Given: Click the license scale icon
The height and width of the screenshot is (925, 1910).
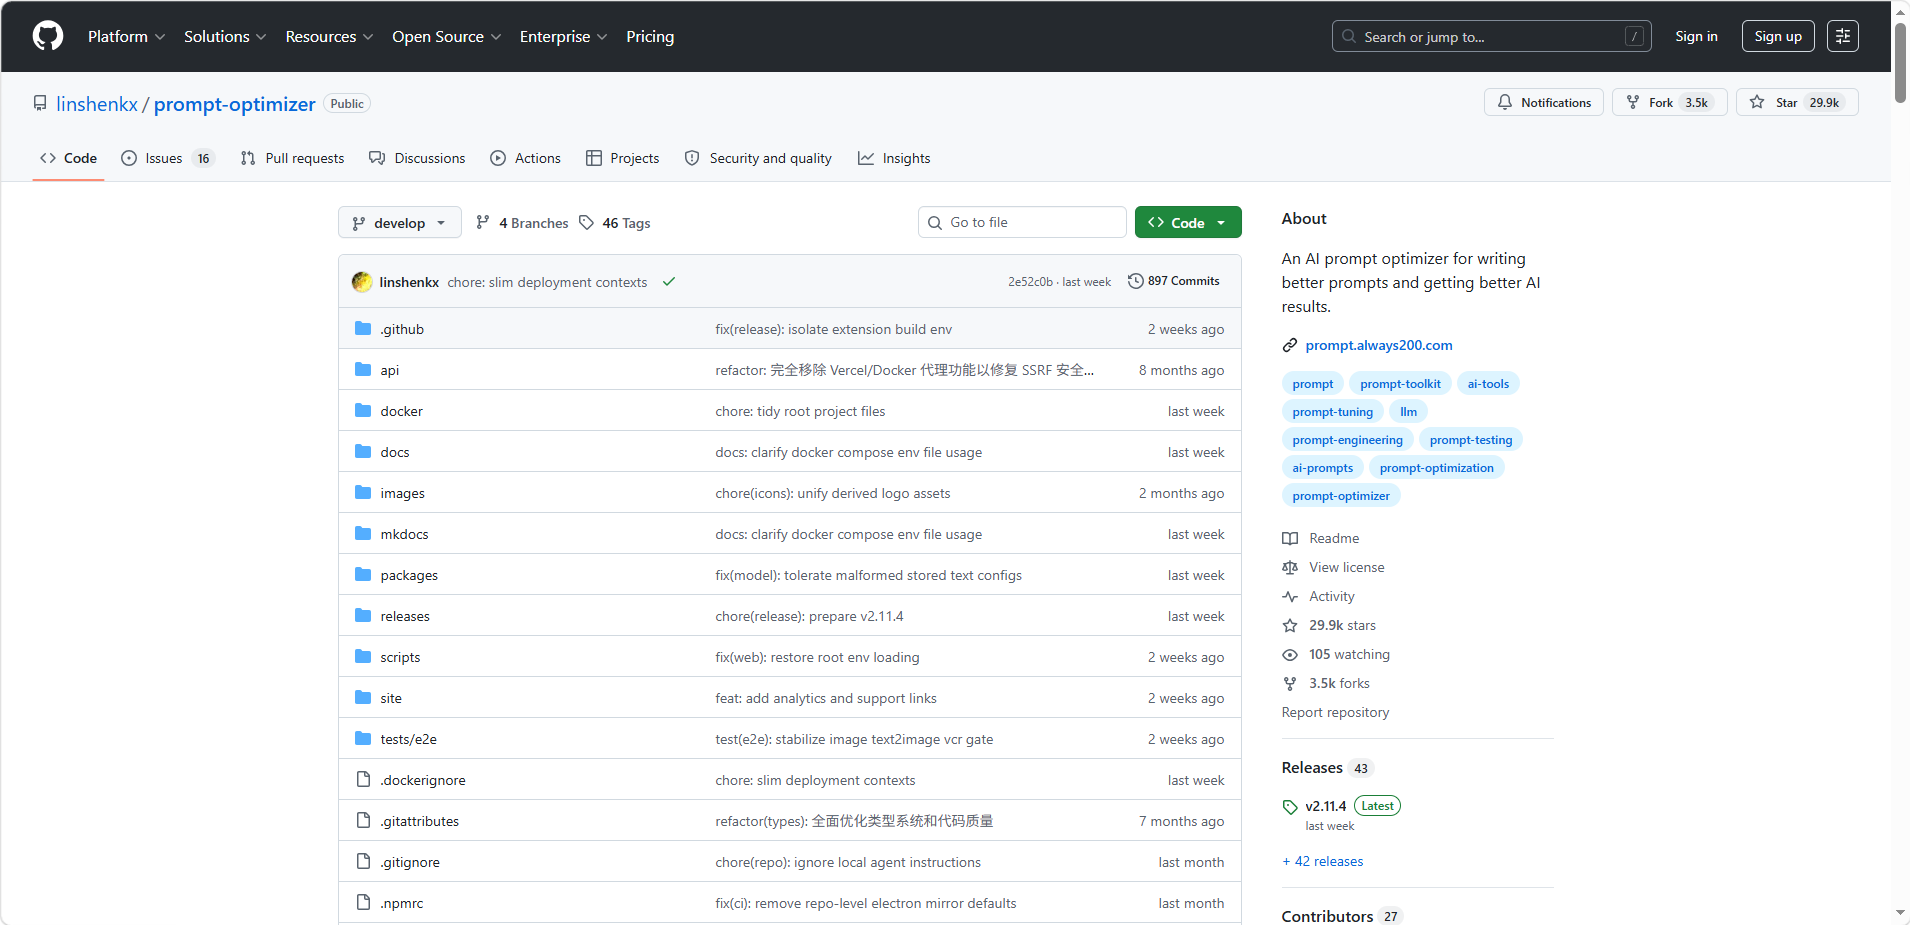Looking at the screenshot, I should (1290, 567).
